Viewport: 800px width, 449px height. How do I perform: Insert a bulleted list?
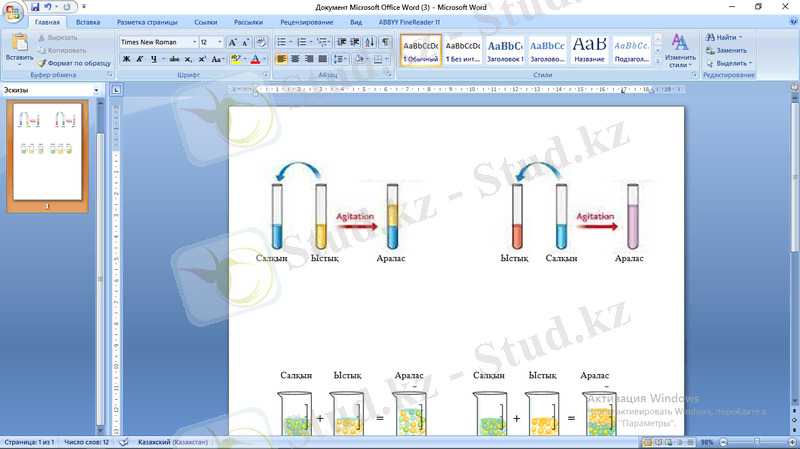tap(281, 42)
